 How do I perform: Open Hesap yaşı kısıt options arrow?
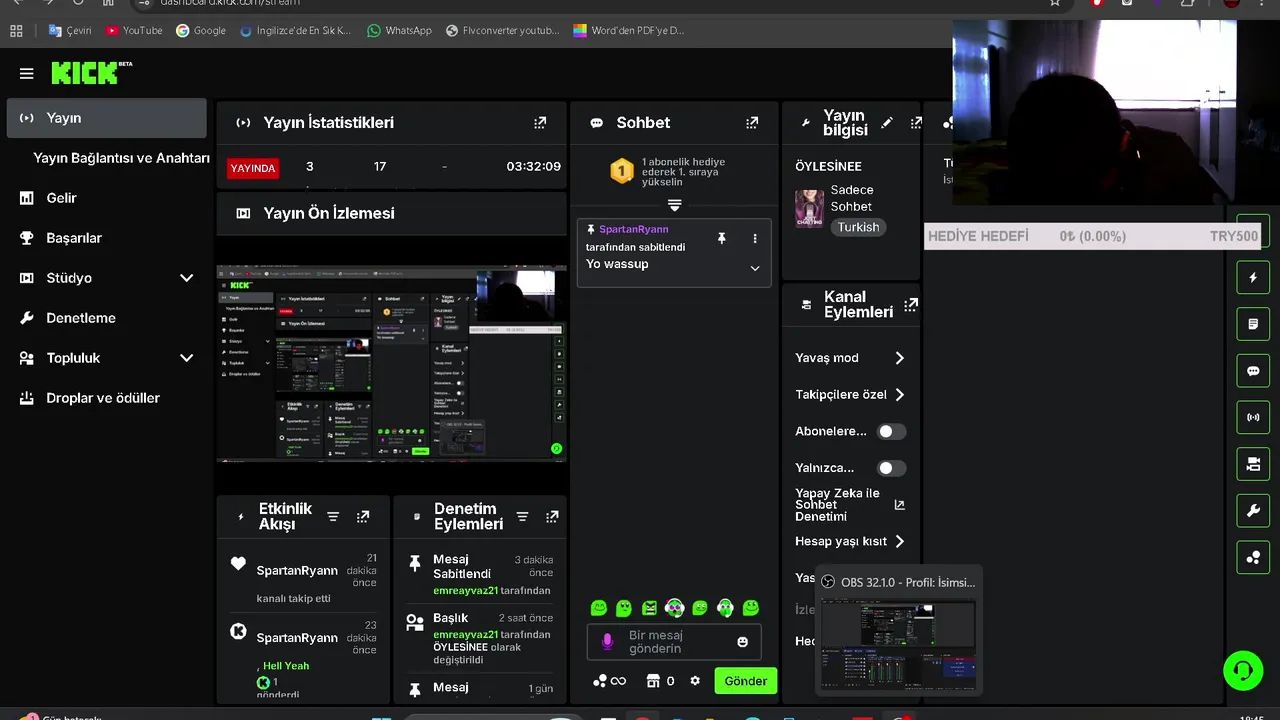tap(899, 541)
